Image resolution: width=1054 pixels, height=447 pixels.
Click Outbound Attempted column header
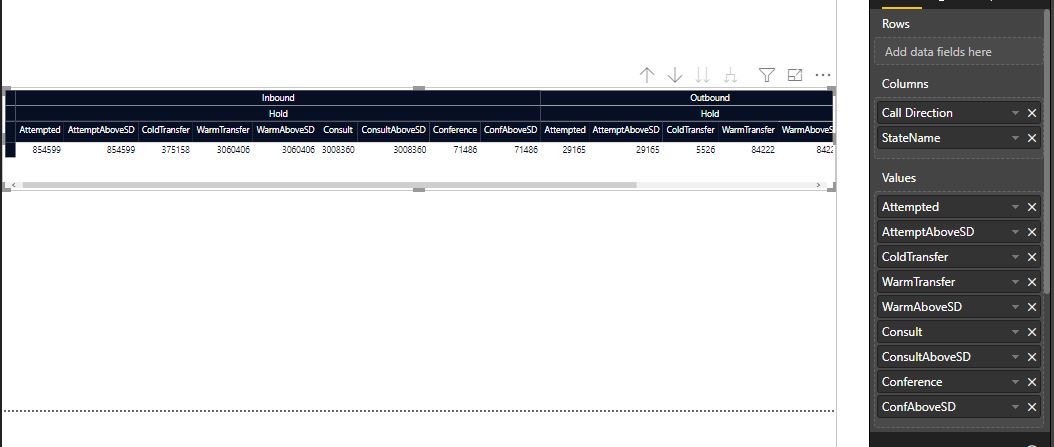tap(565, 130)
